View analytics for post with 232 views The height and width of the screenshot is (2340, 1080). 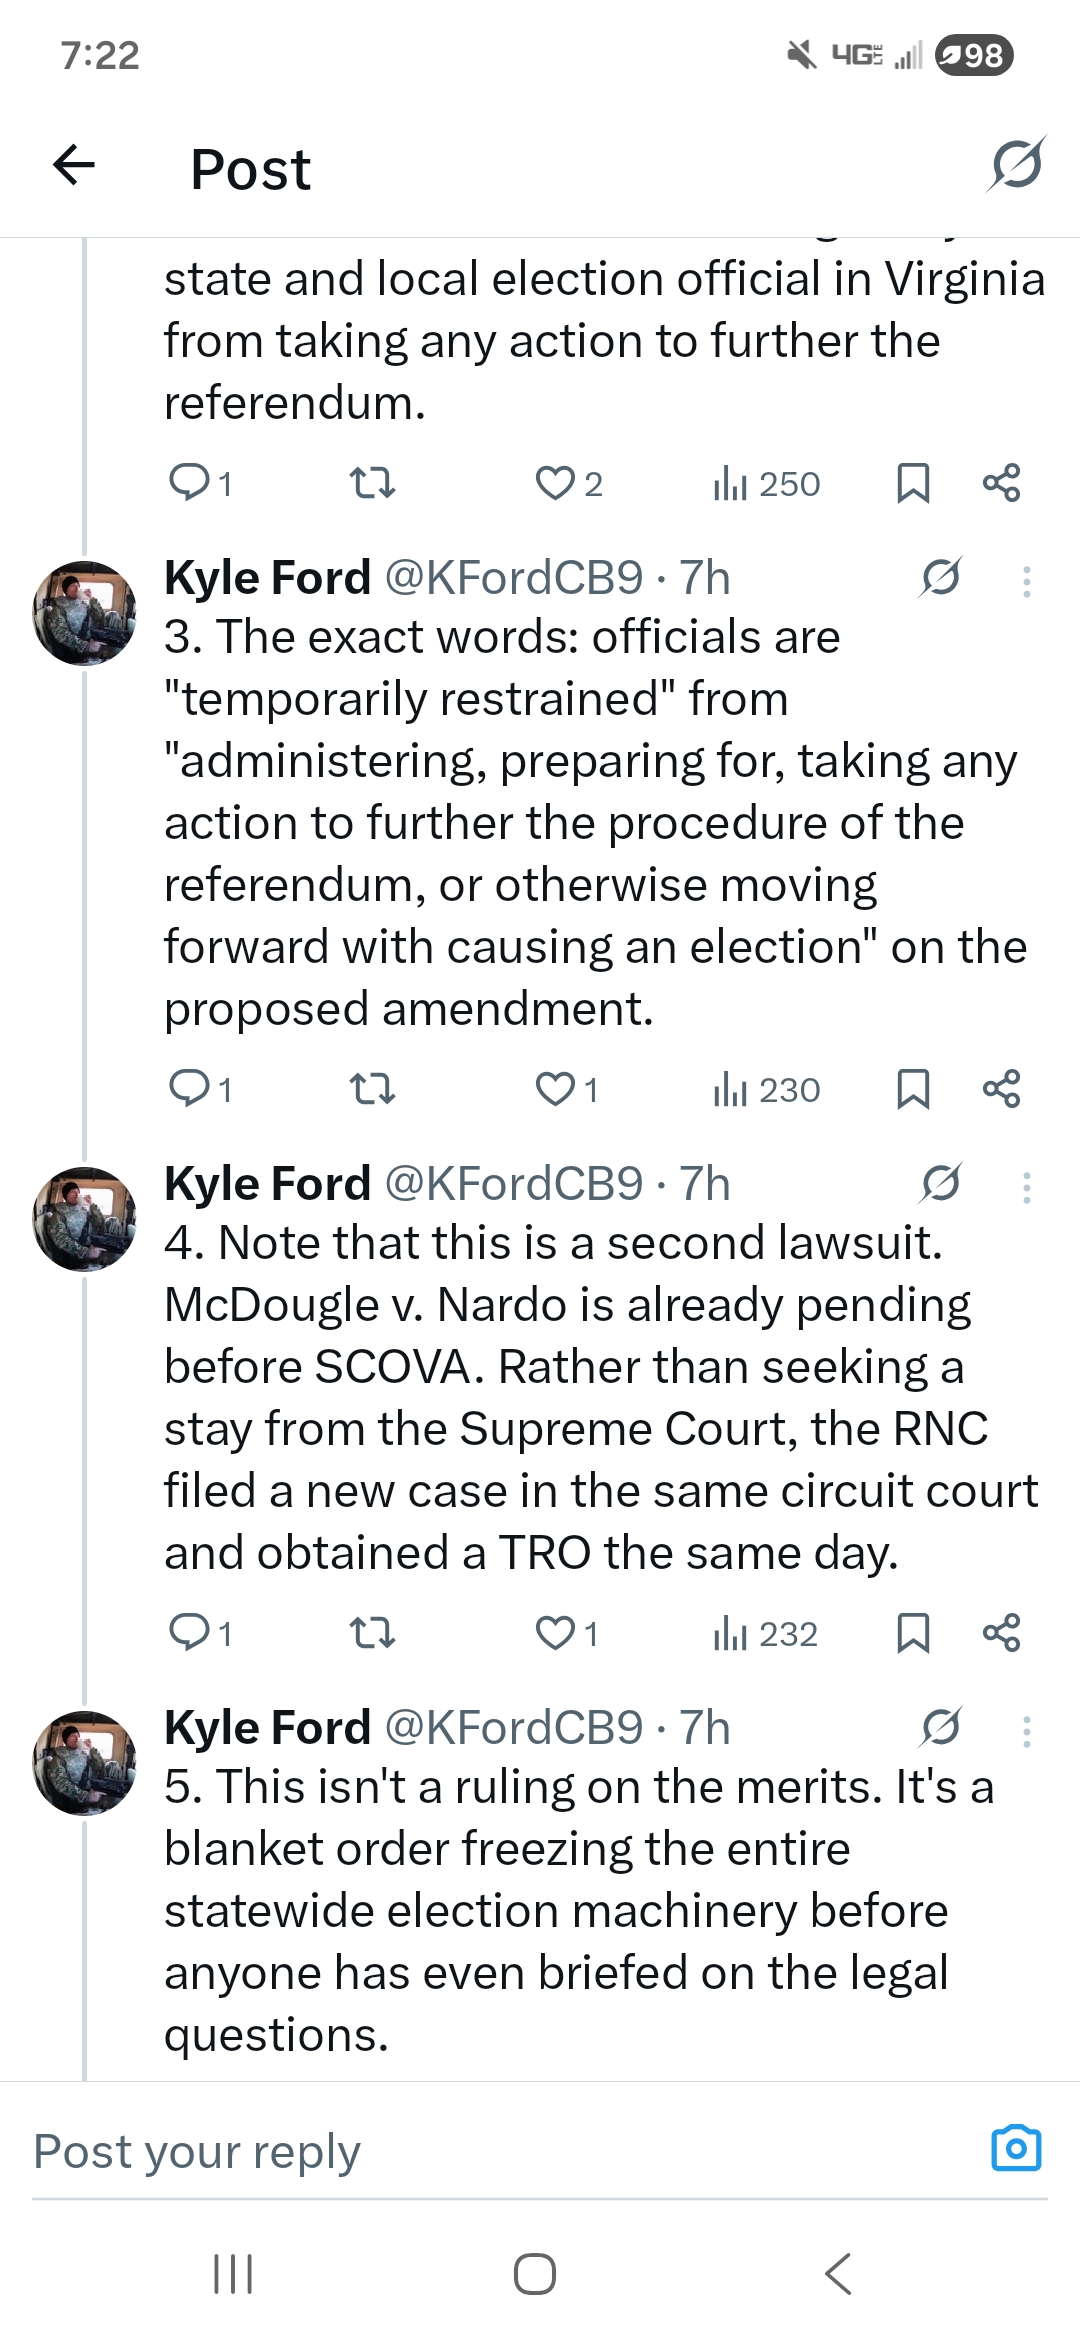tap(766, 1633)
